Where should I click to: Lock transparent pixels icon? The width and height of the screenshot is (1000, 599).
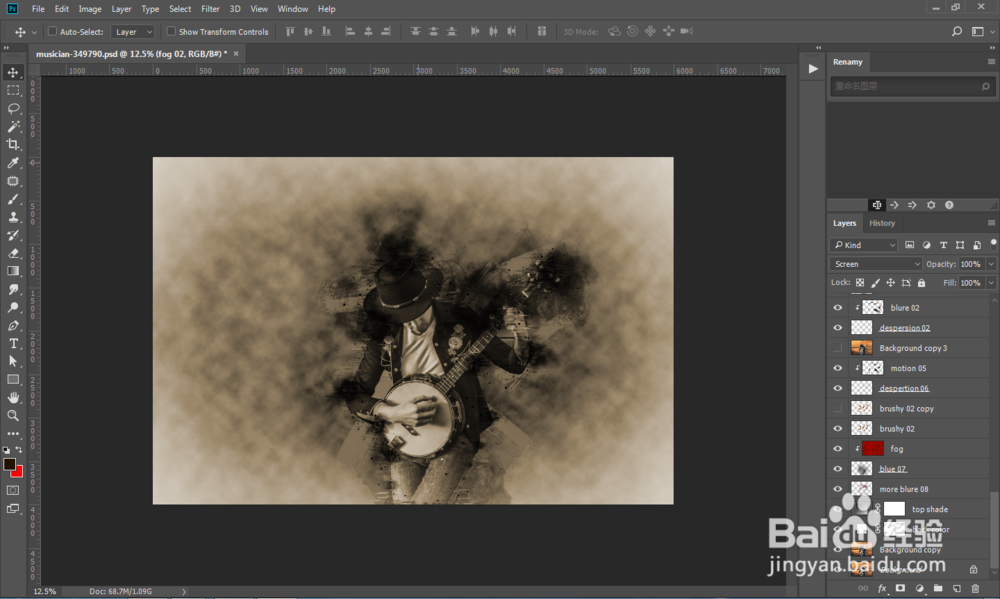pyautogui.click(x=860, y=283)
